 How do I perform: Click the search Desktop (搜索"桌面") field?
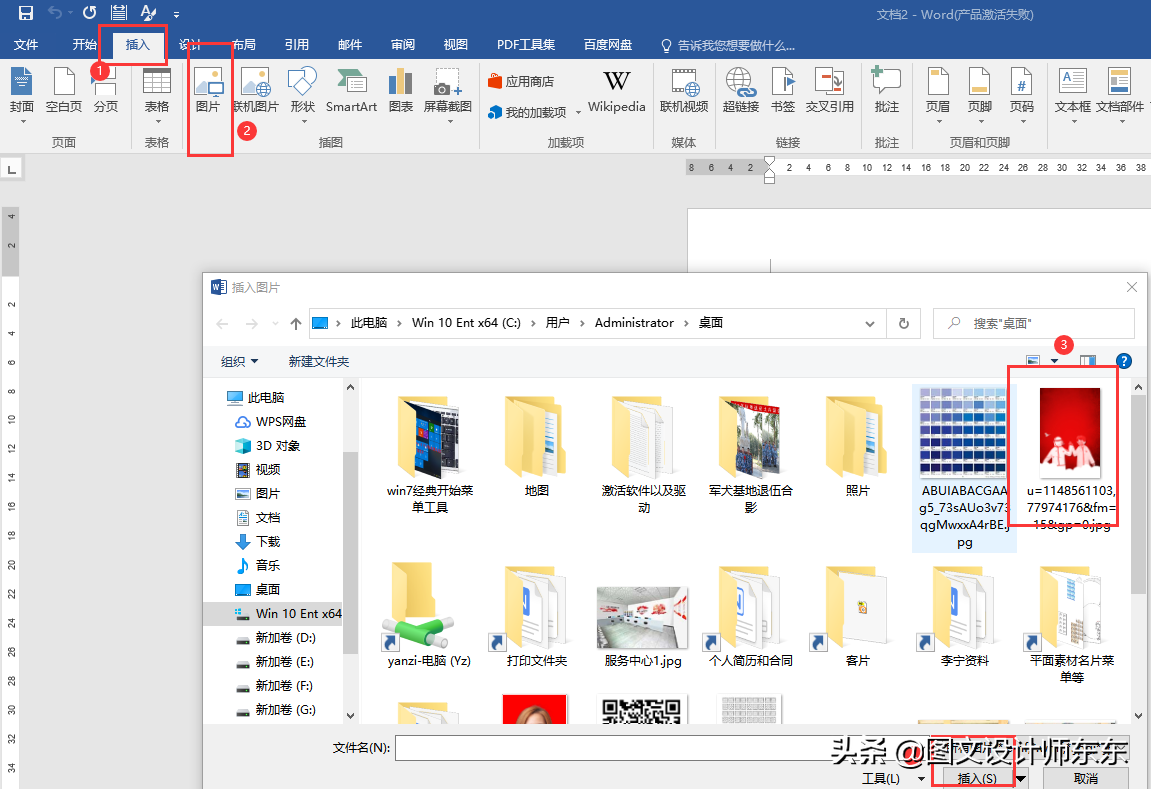(x=1034, y=324)
